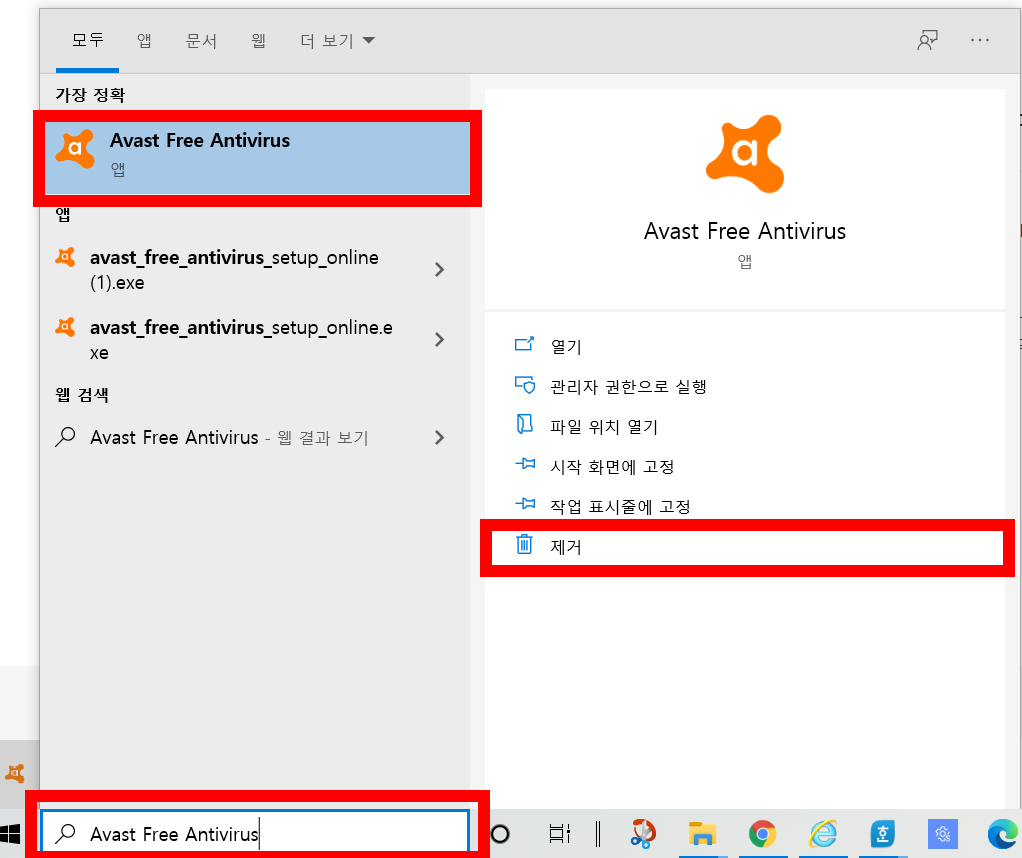
Task: Open the three-dot options menu
Action: pos(980,40)
